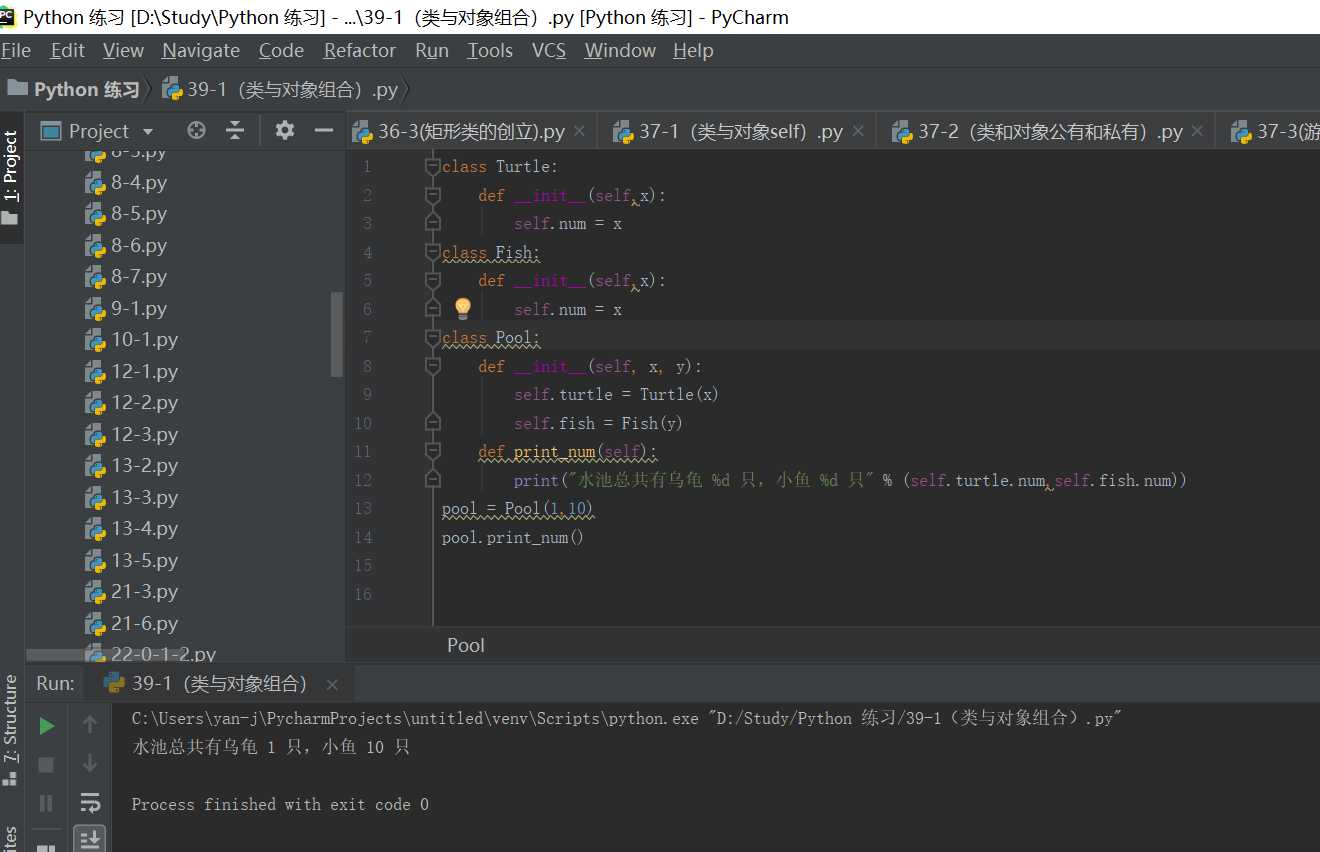Open Project panel settings gear

(x=285, y=130)
